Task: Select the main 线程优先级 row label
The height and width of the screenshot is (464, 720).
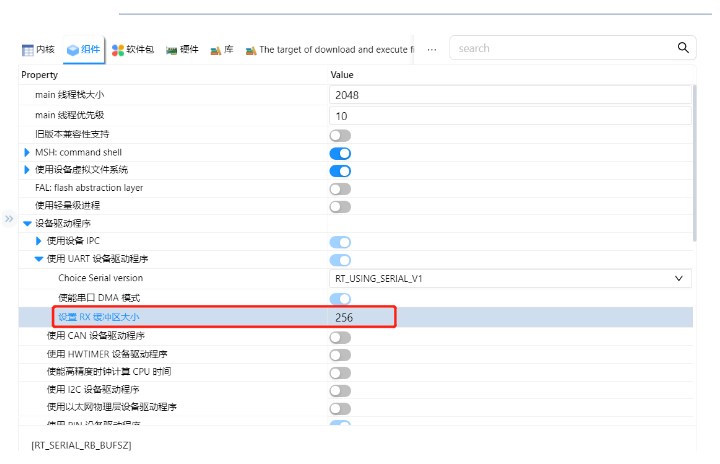Action: tap(69, 115)
